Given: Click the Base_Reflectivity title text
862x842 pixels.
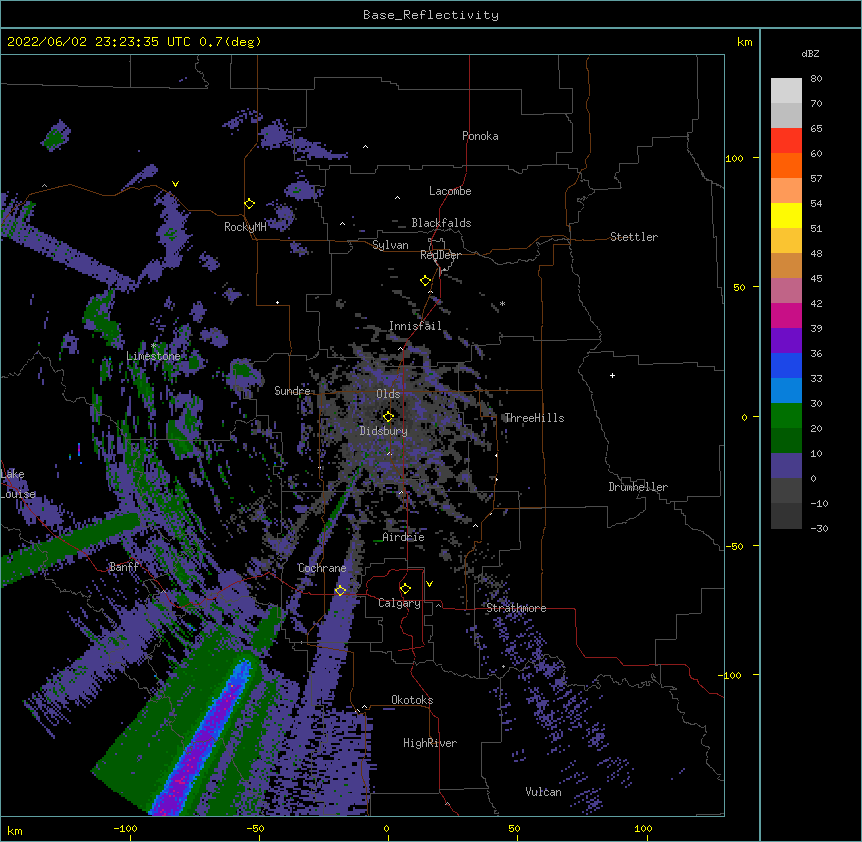Looking at the screenshot, I should pos(431,15).
